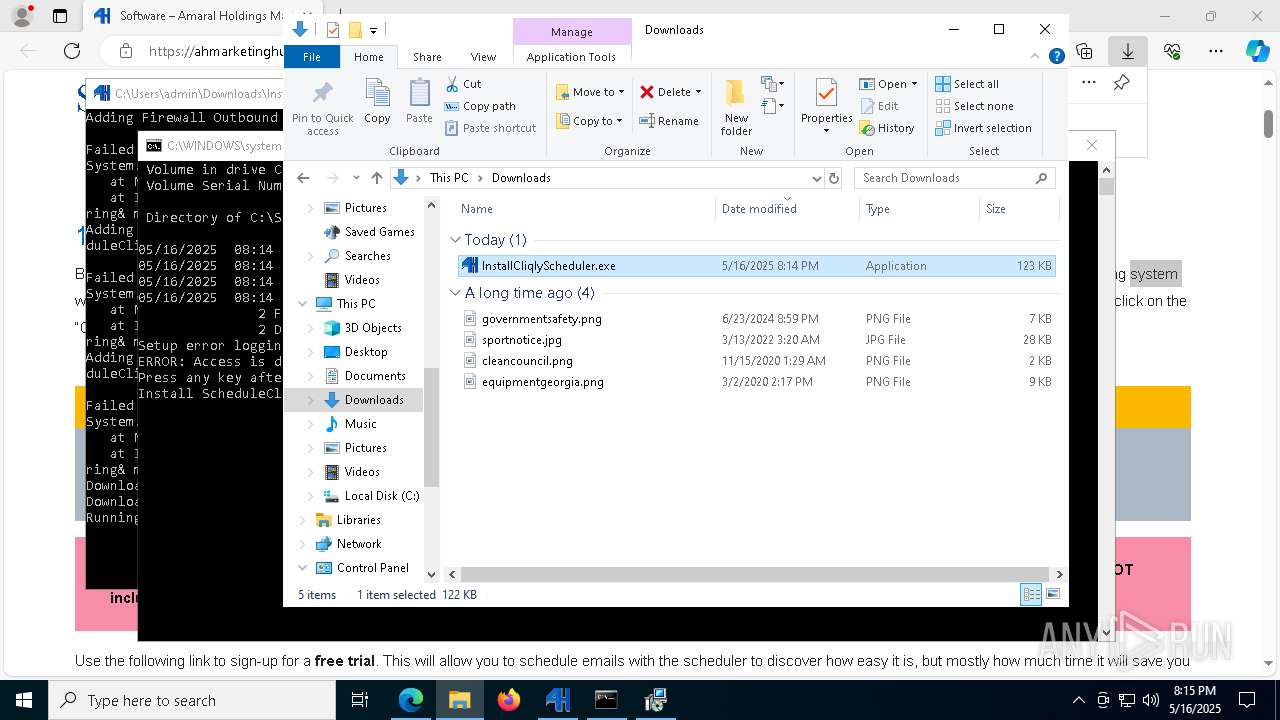Image resolution: width=1280 pixels, height=720 pixels.
Task: Click Copy path in the ribbon
Action: click(480, 106)
